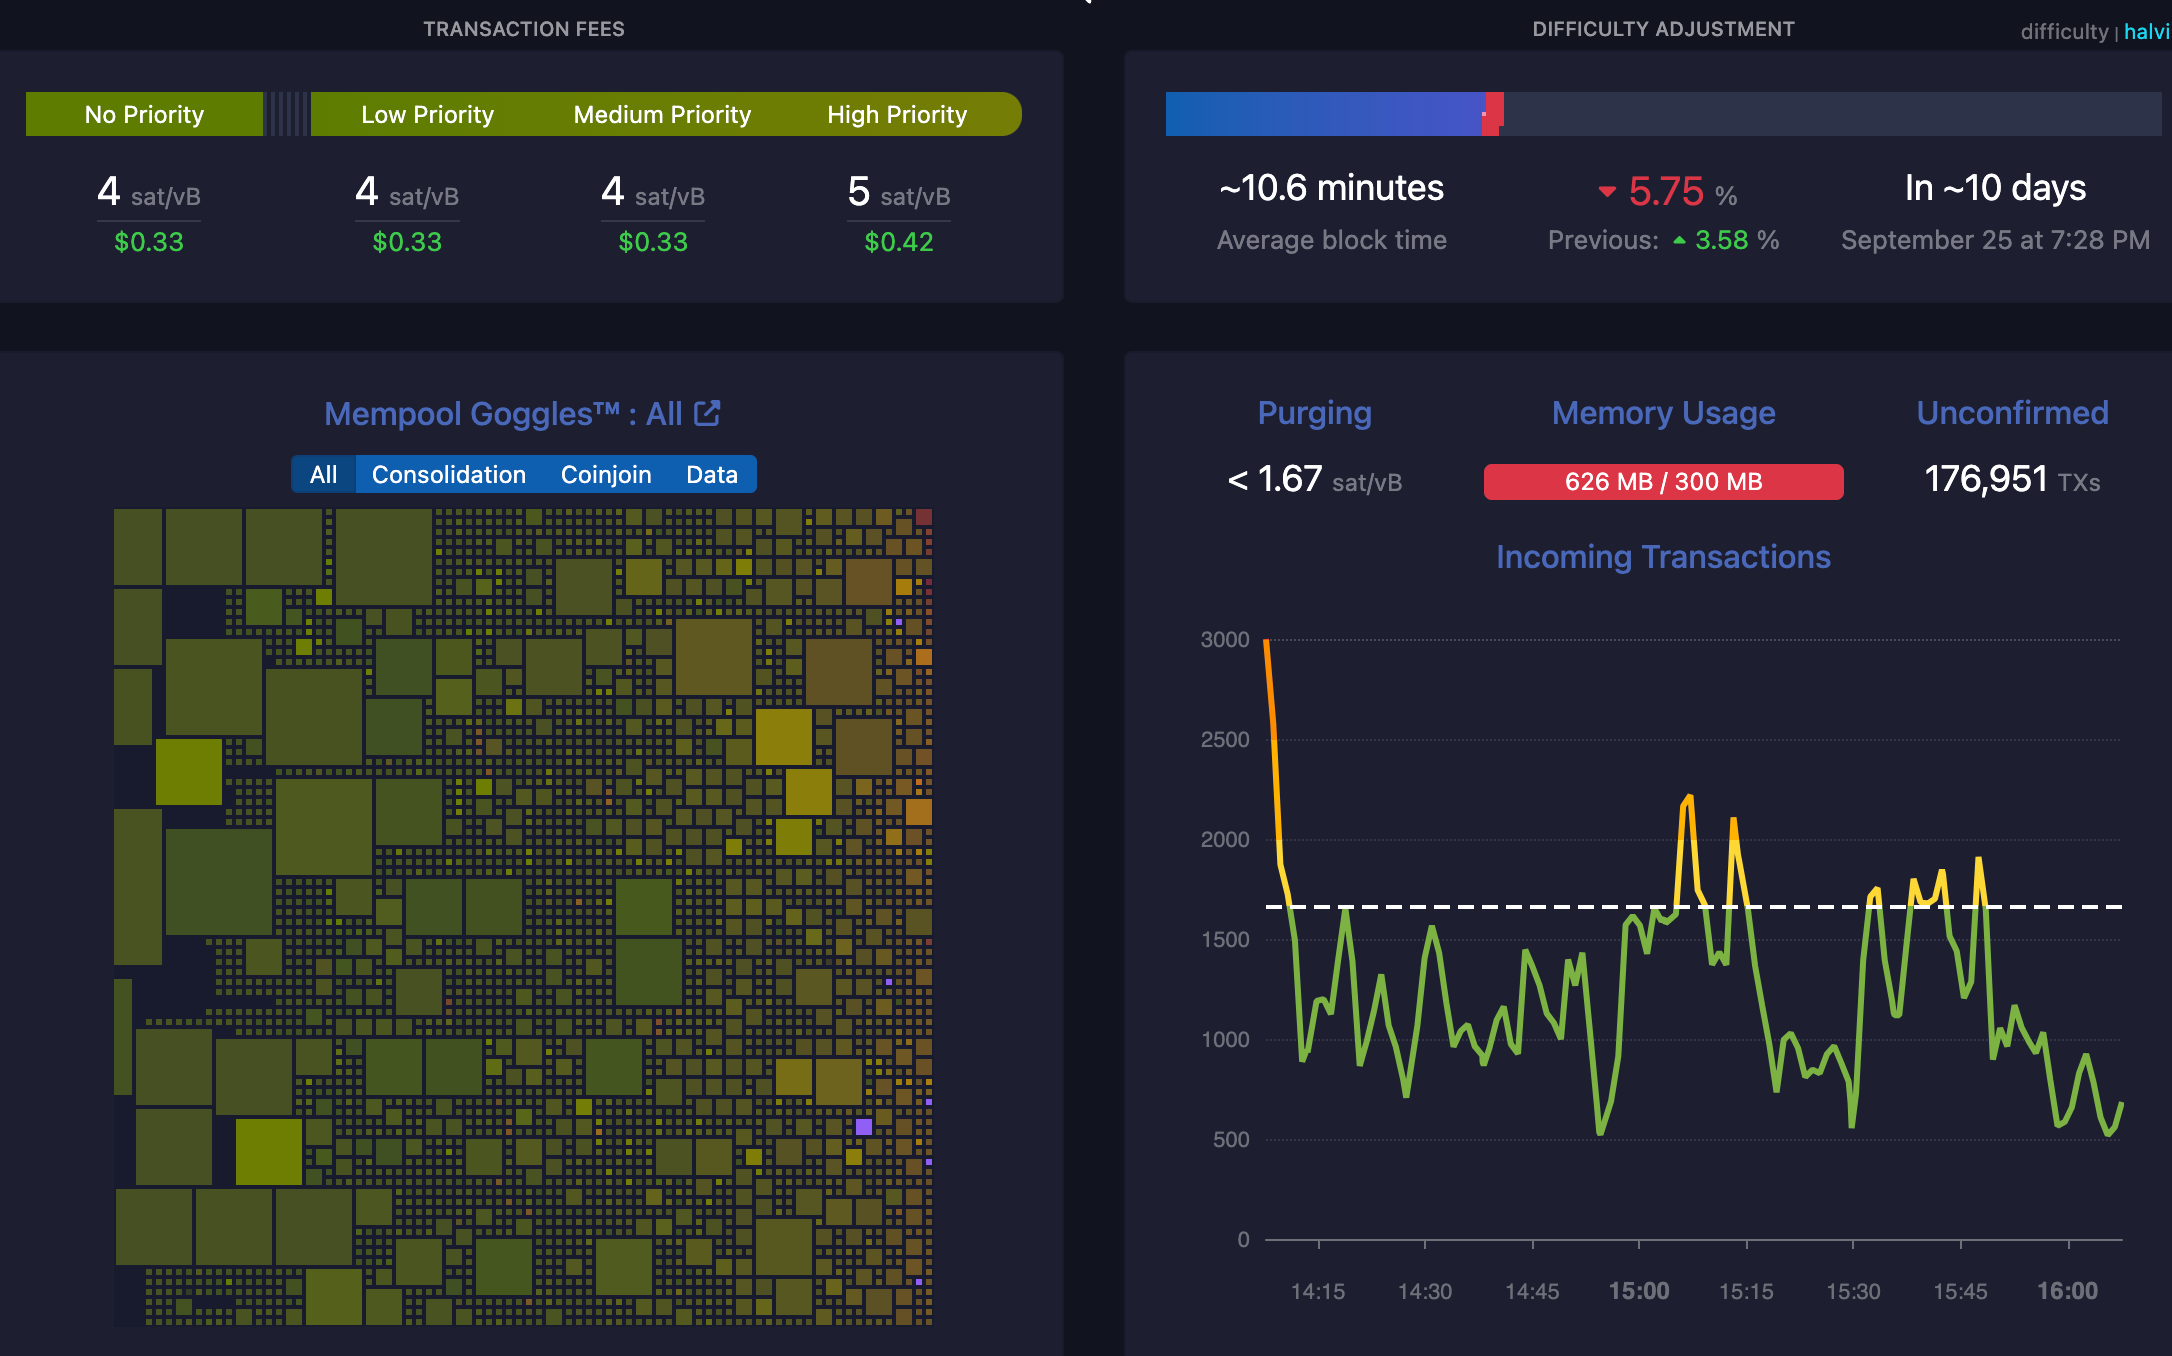Viewport: 2172px width, 1356px height.
Task: Click the High Priority 5 sat/vB fee
Action: 897,193
